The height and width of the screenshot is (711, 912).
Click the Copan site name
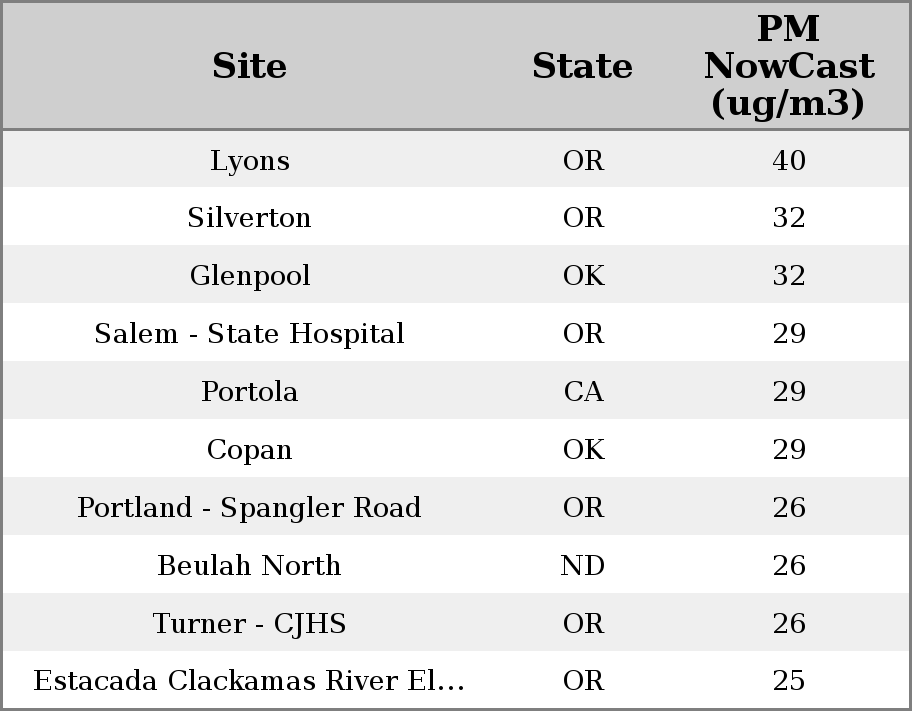point(249,450)
